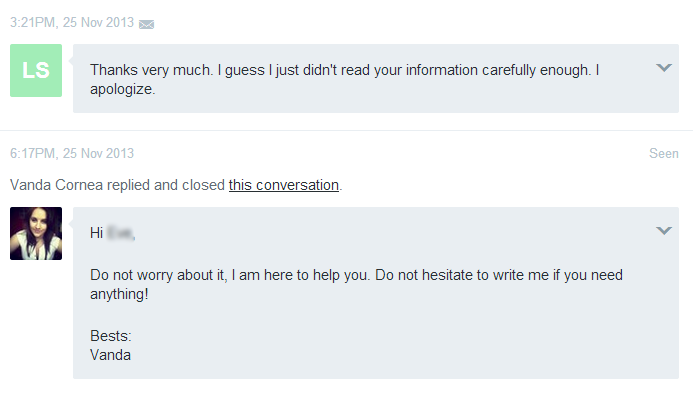The width and height of the screenshot is (693, 396).
Task: Click the "anything!" line in Vanda's reply
Action: coord(119,294)
